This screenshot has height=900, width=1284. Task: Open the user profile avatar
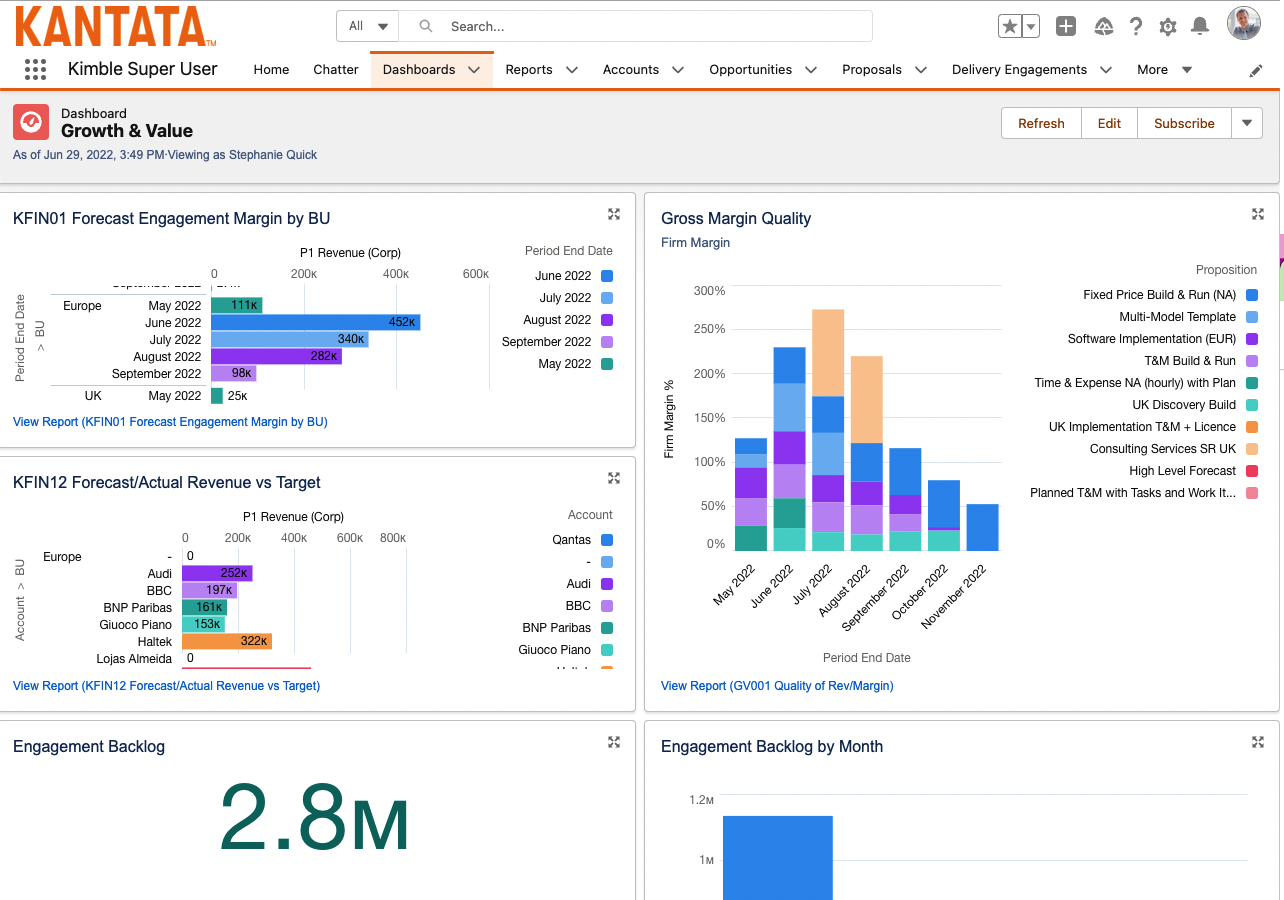coord(1244,24)
